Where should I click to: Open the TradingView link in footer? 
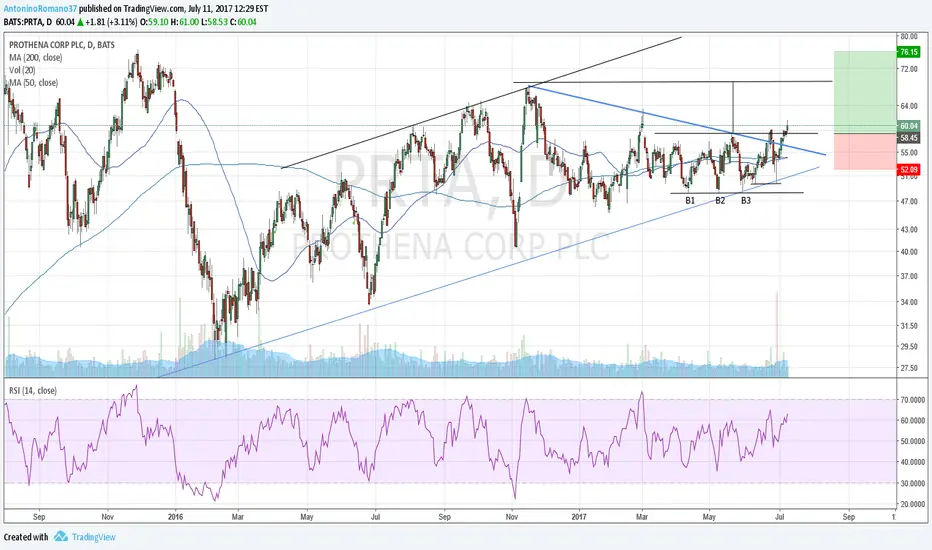click(93, 537)
